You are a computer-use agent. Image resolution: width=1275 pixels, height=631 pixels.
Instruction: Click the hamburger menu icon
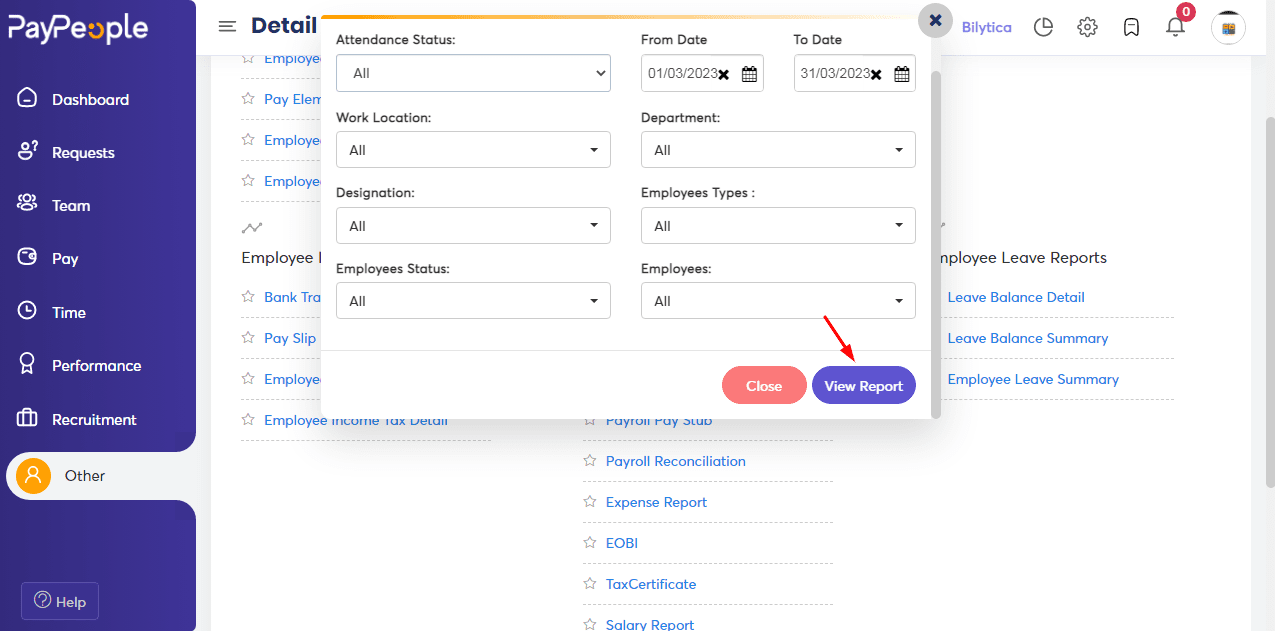[x=228, y=26]
